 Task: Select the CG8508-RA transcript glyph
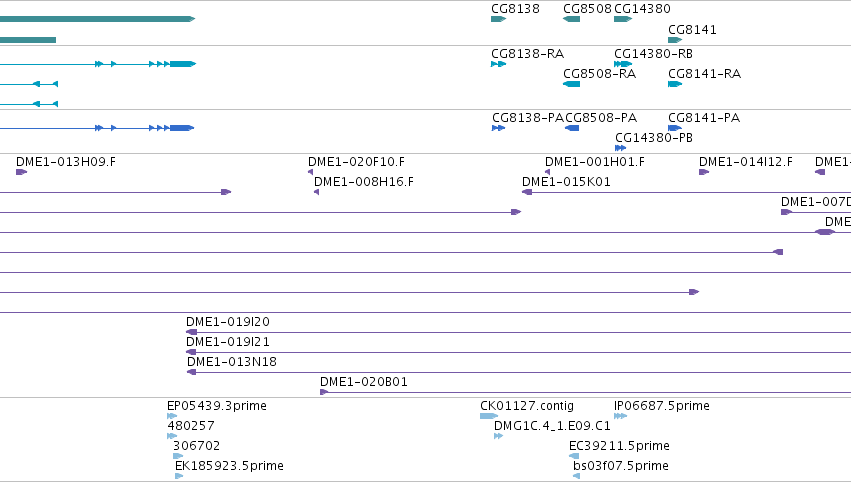point(571,84)
